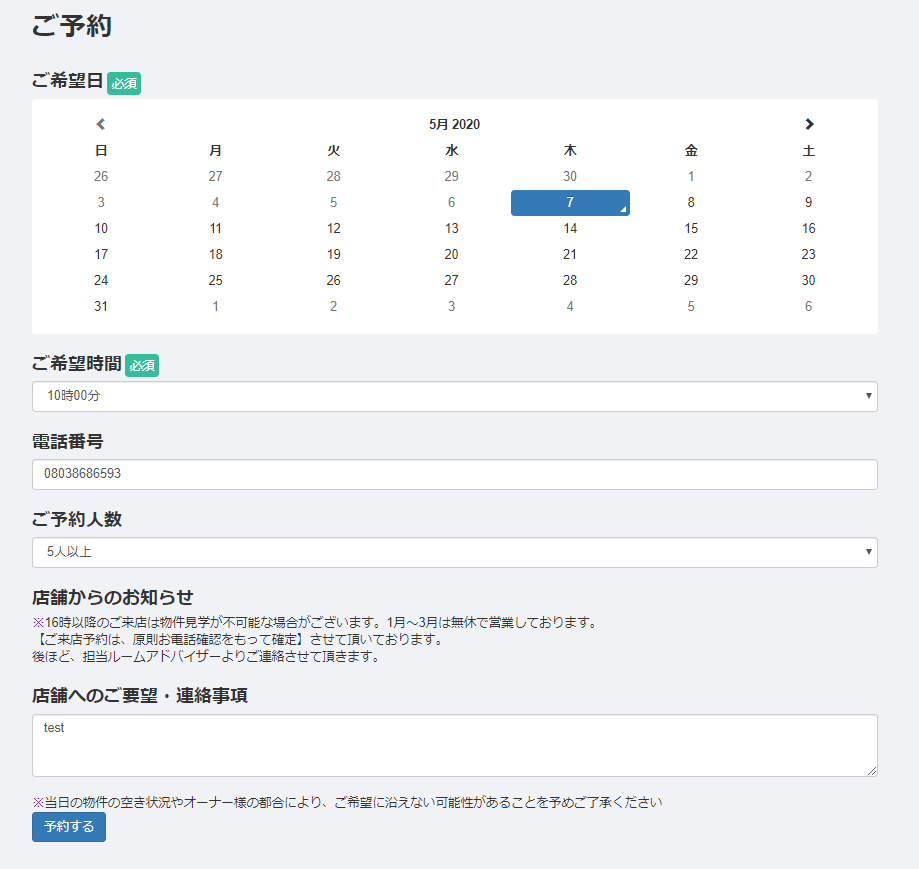Click the 必須 badge next to ご希望日
Viewport: 919px width, 869px height.
tap(124, 84)
